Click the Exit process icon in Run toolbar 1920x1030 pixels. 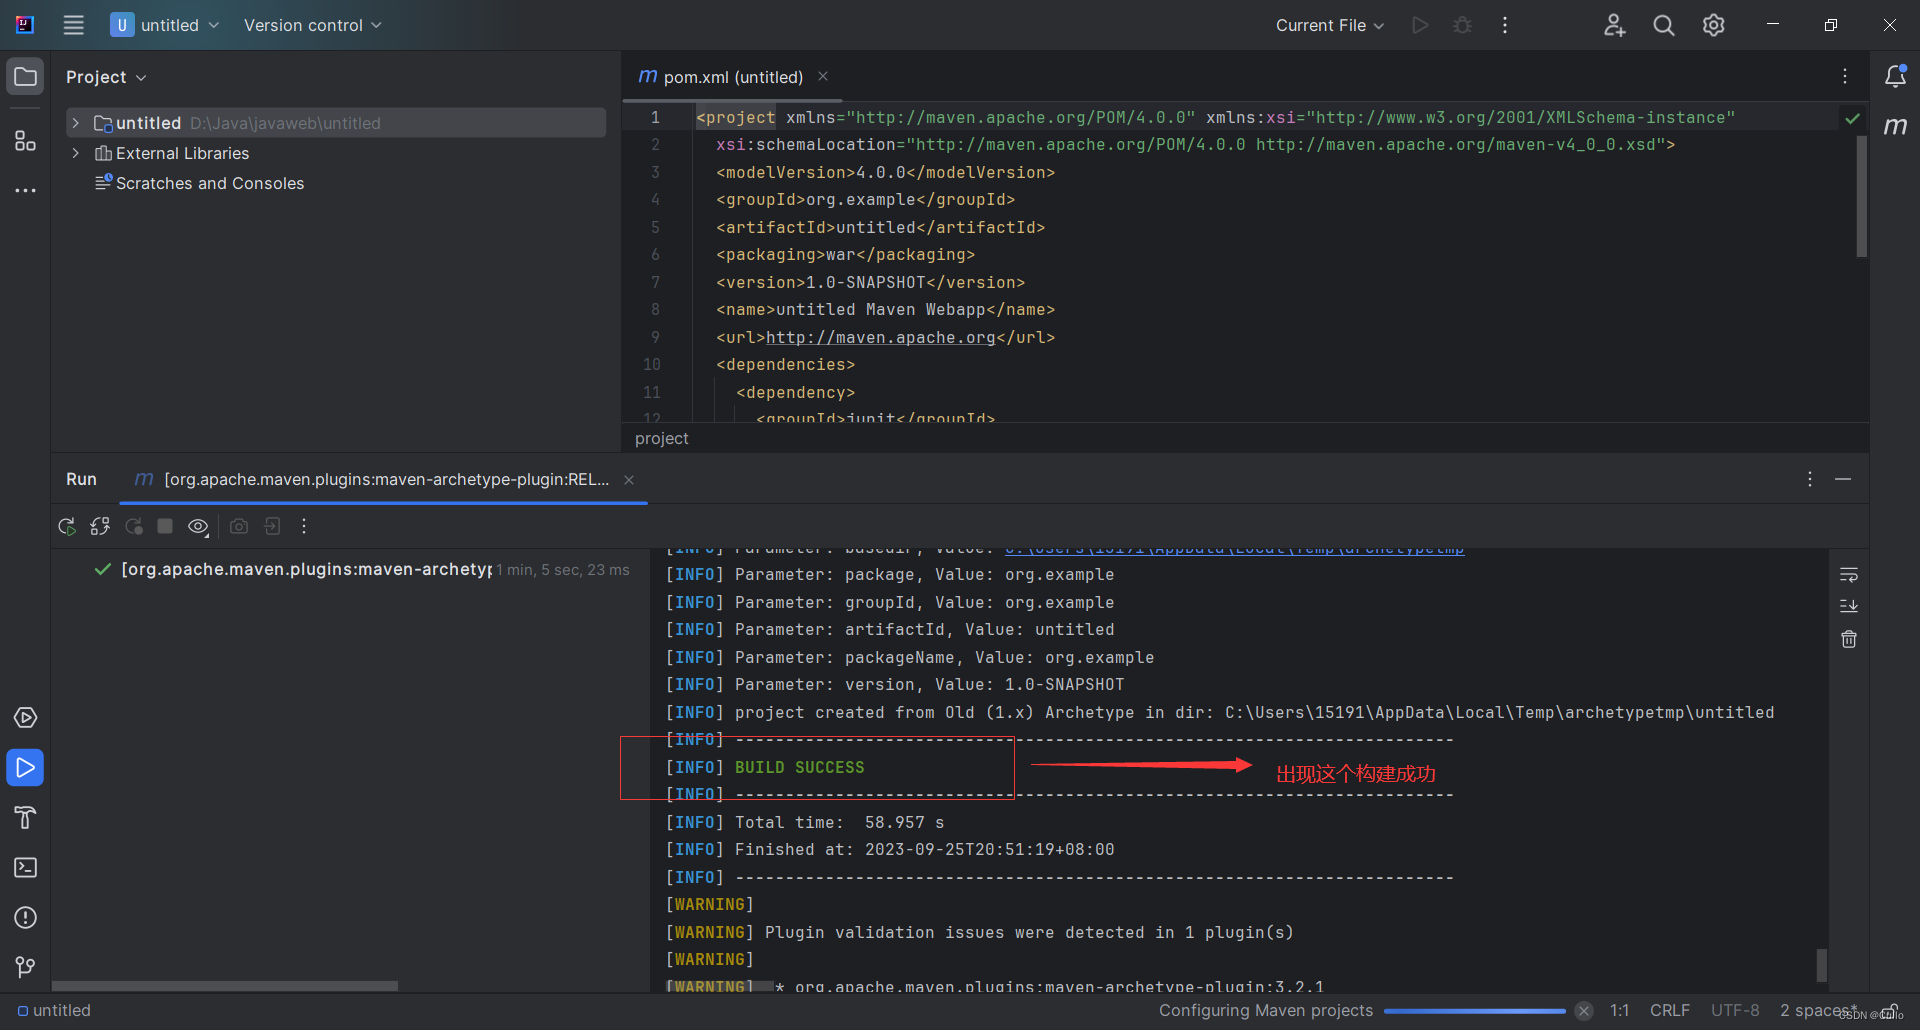pyautogui.click(x=272, y=526)
